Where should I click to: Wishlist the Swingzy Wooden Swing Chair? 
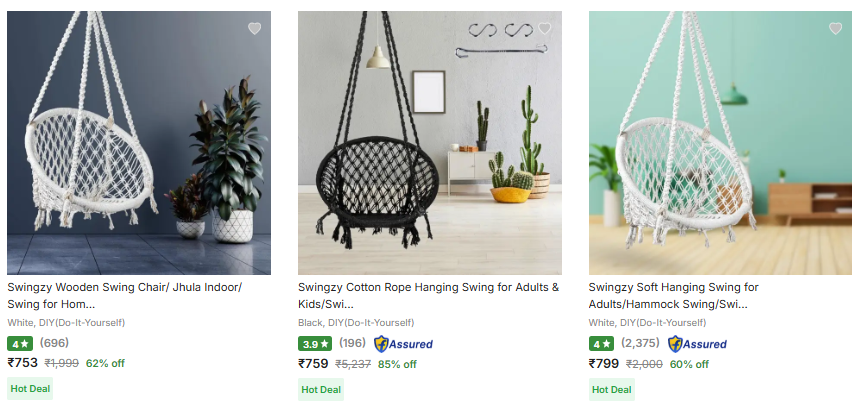254,29
